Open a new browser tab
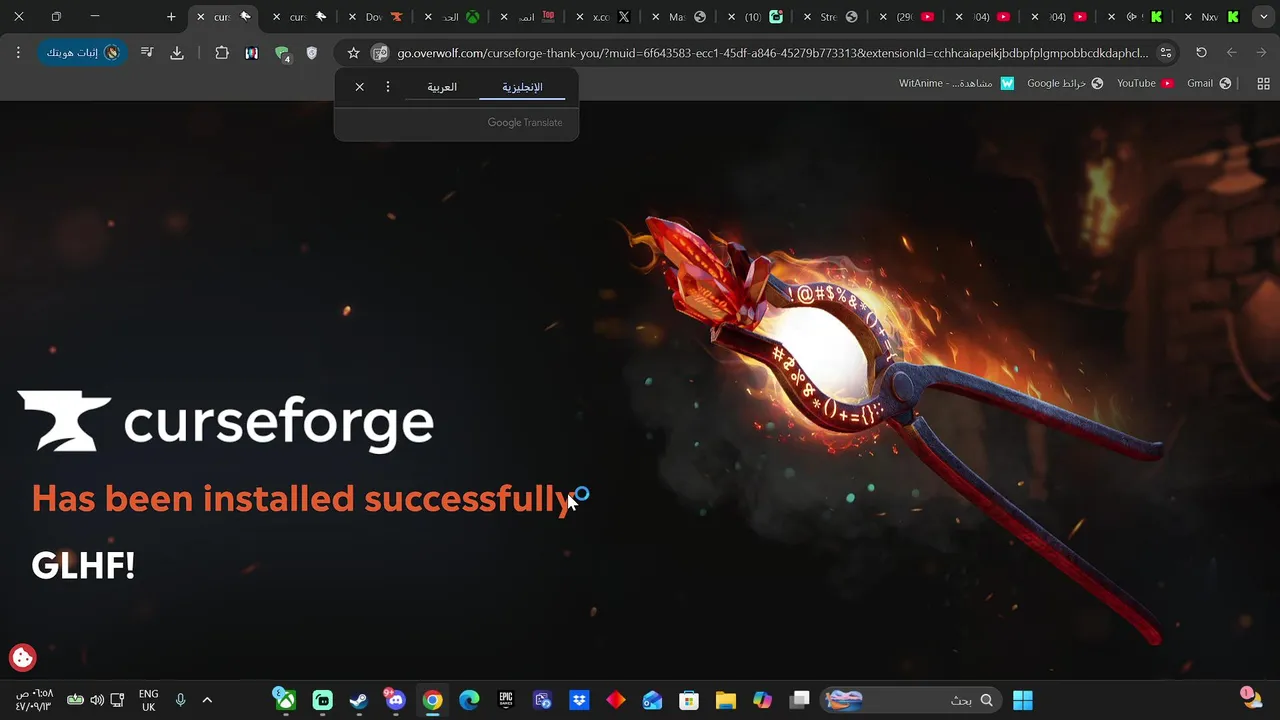The height and width of the screenshot is (720, 1280). tap(171, 17)
